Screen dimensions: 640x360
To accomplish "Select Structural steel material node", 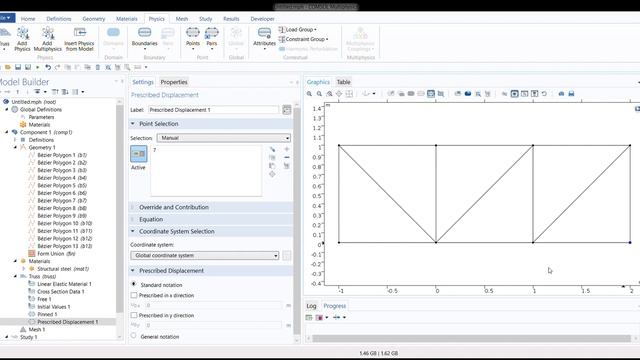I will [63, 269].
